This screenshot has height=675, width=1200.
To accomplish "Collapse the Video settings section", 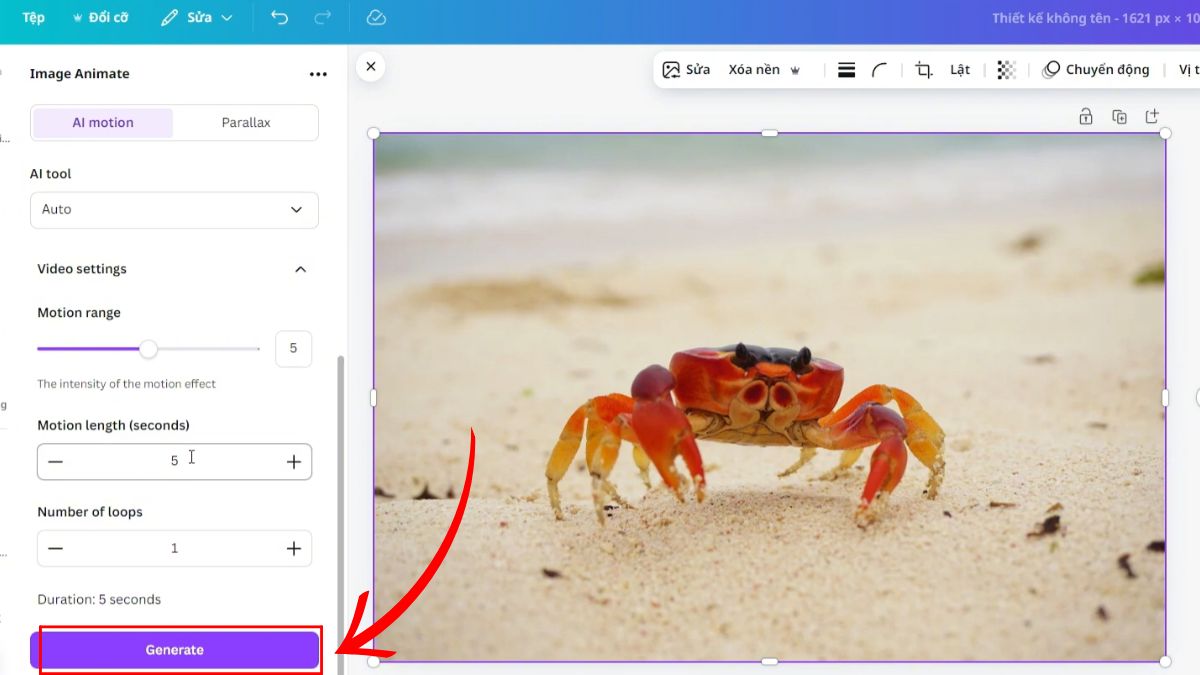I will click(x=300, y=268).
